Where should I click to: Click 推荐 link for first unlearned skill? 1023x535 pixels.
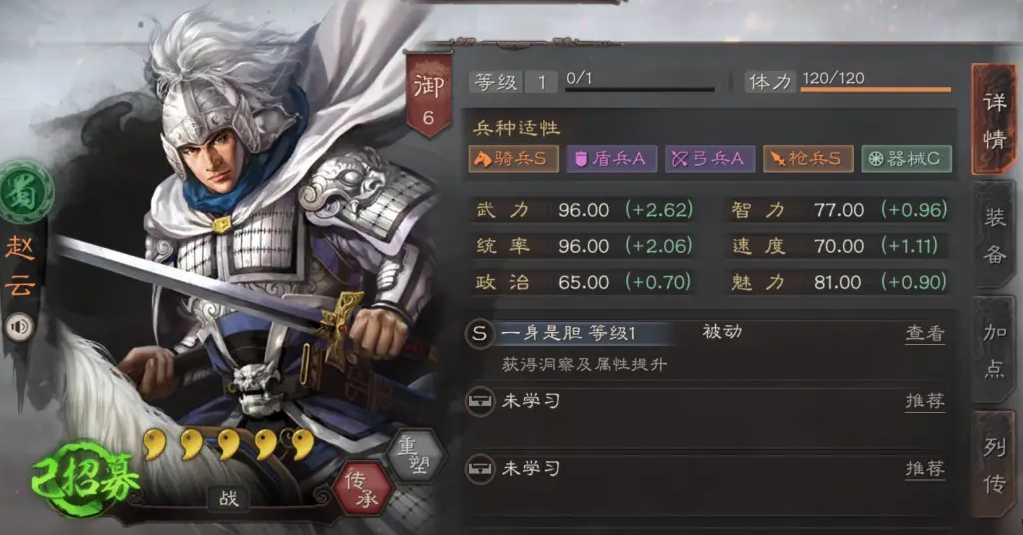924,401
